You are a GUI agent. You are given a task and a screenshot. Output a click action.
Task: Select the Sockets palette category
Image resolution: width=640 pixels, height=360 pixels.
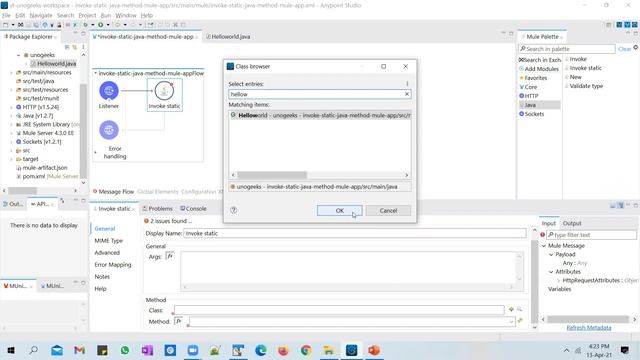click(531, 114)
